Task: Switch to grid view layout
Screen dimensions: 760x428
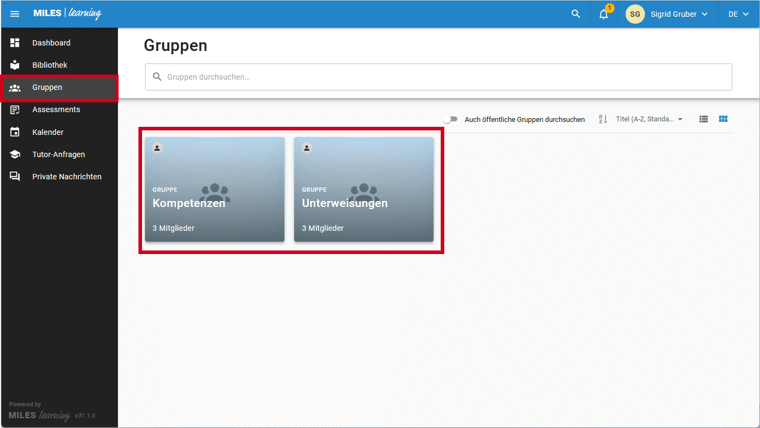Action: 723,119
